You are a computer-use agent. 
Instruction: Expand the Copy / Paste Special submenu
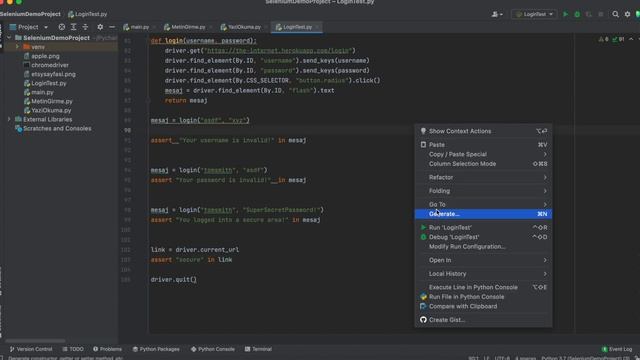(483, 154)
